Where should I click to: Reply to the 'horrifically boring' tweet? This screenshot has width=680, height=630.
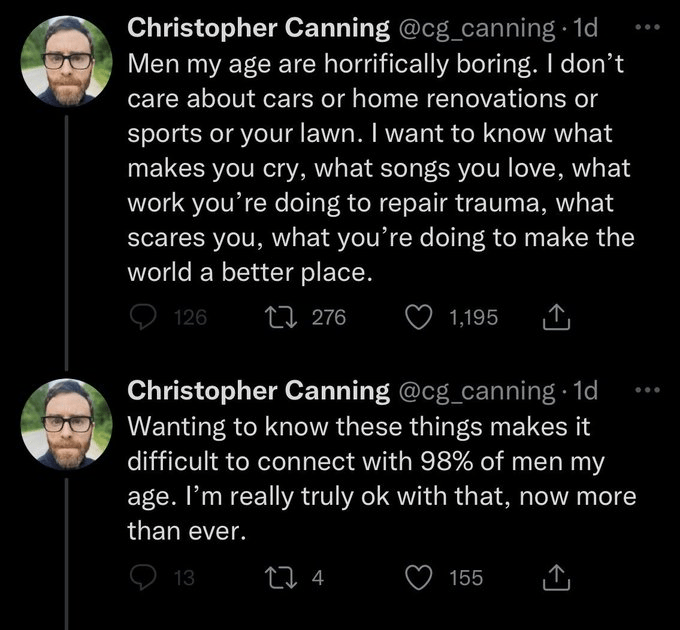coord(145,317)
